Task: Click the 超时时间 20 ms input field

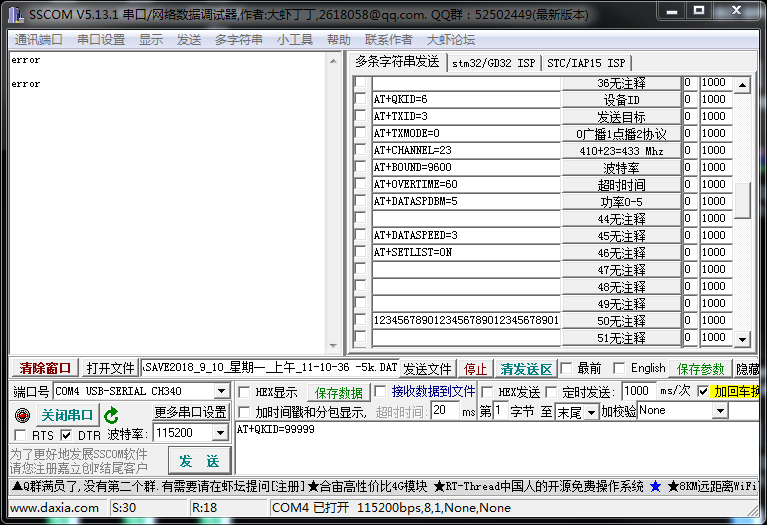Action: (445, 411)
